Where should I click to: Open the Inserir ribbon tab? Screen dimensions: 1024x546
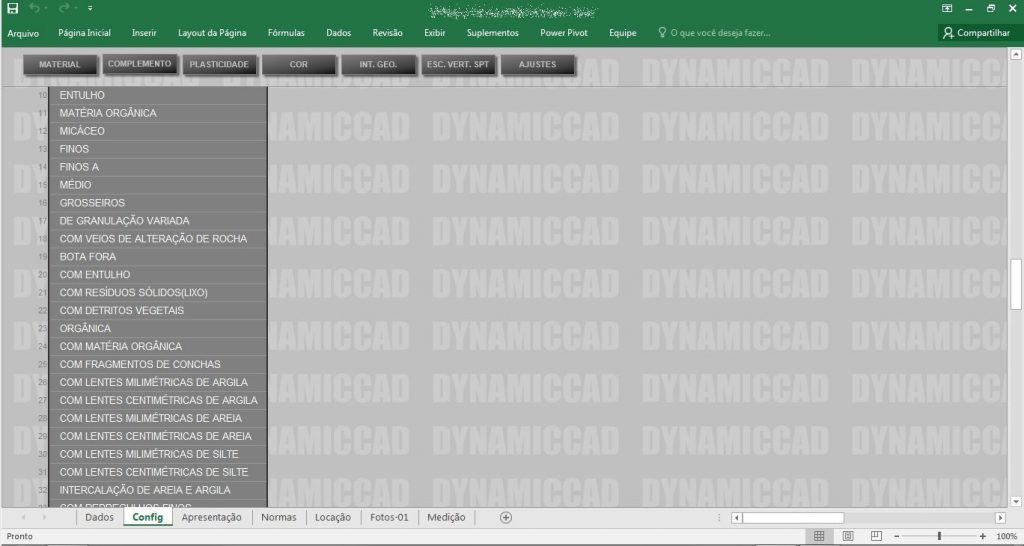click(x=144, y=33)
